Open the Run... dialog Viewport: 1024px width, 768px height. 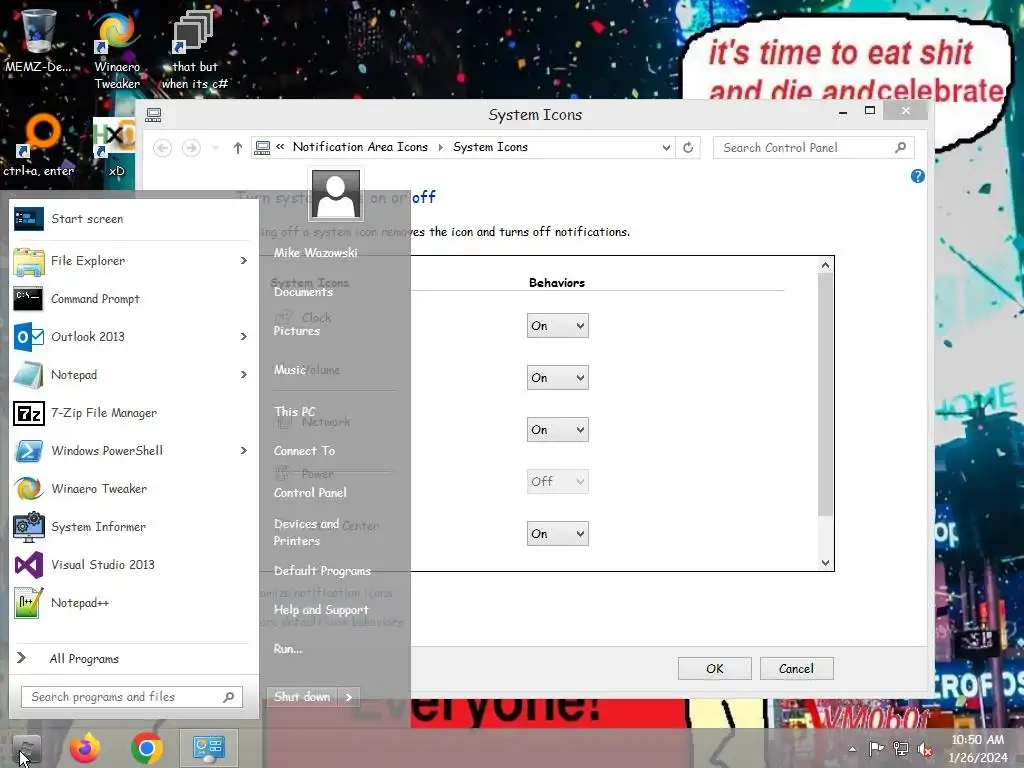288,648
